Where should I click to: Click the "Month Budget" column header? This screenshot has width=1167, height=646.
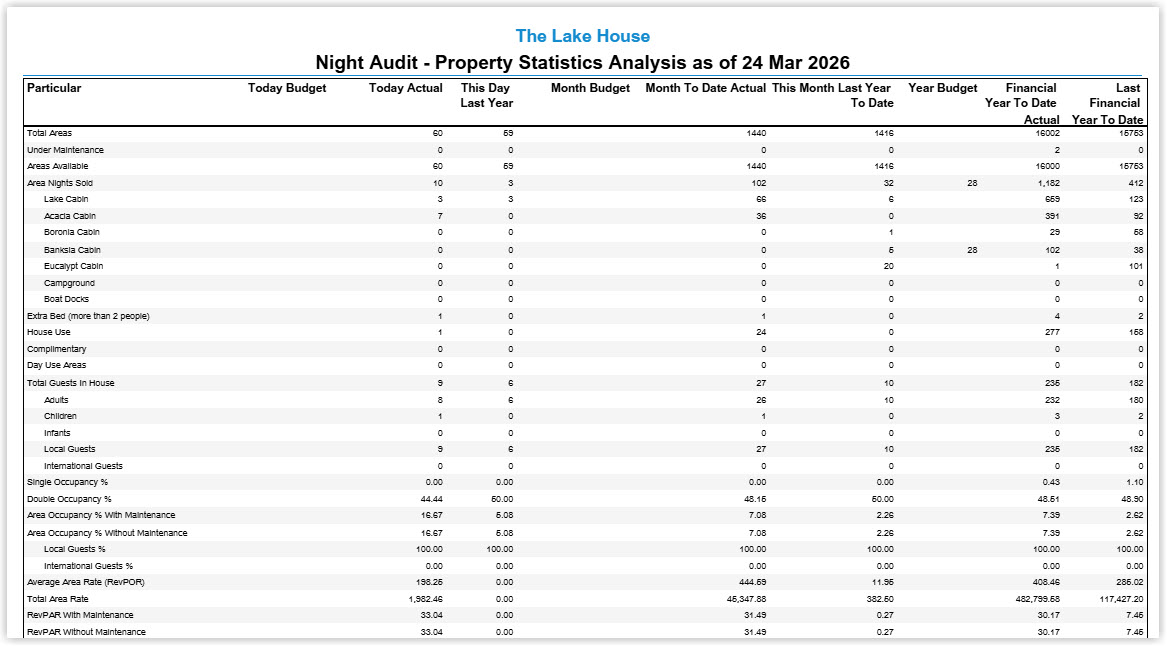click(x=590, y=88)
